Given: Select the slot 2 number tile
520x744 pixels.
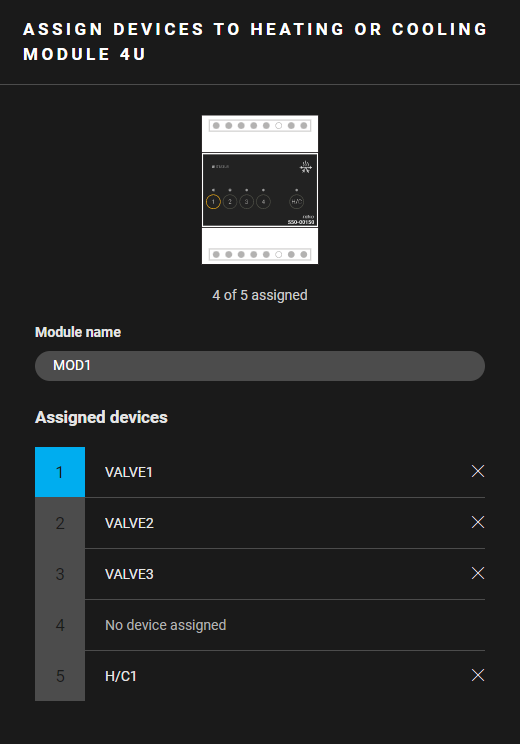Looking at the screenshot, I should pos(60,523).
